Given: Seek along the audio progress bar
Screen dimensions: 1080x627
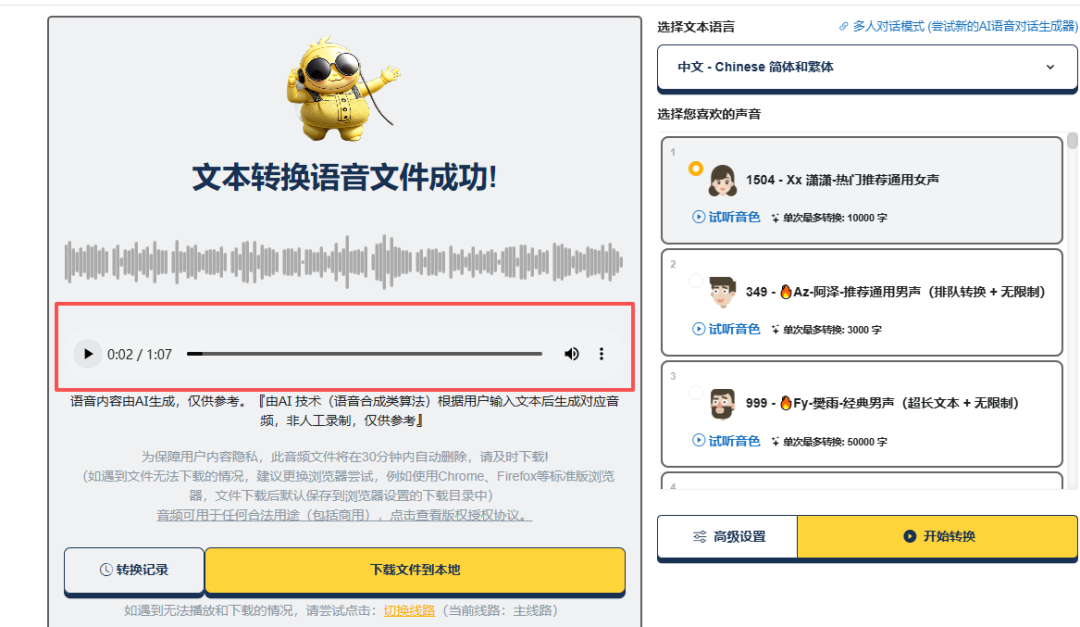Looking at the screenshot, I should click(x=364, y=354).
